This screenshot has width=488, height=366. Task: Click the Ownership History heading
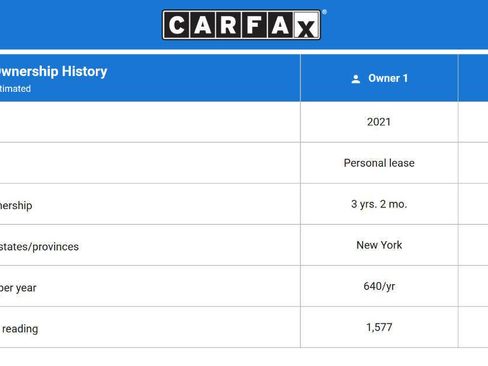(53, 71)
